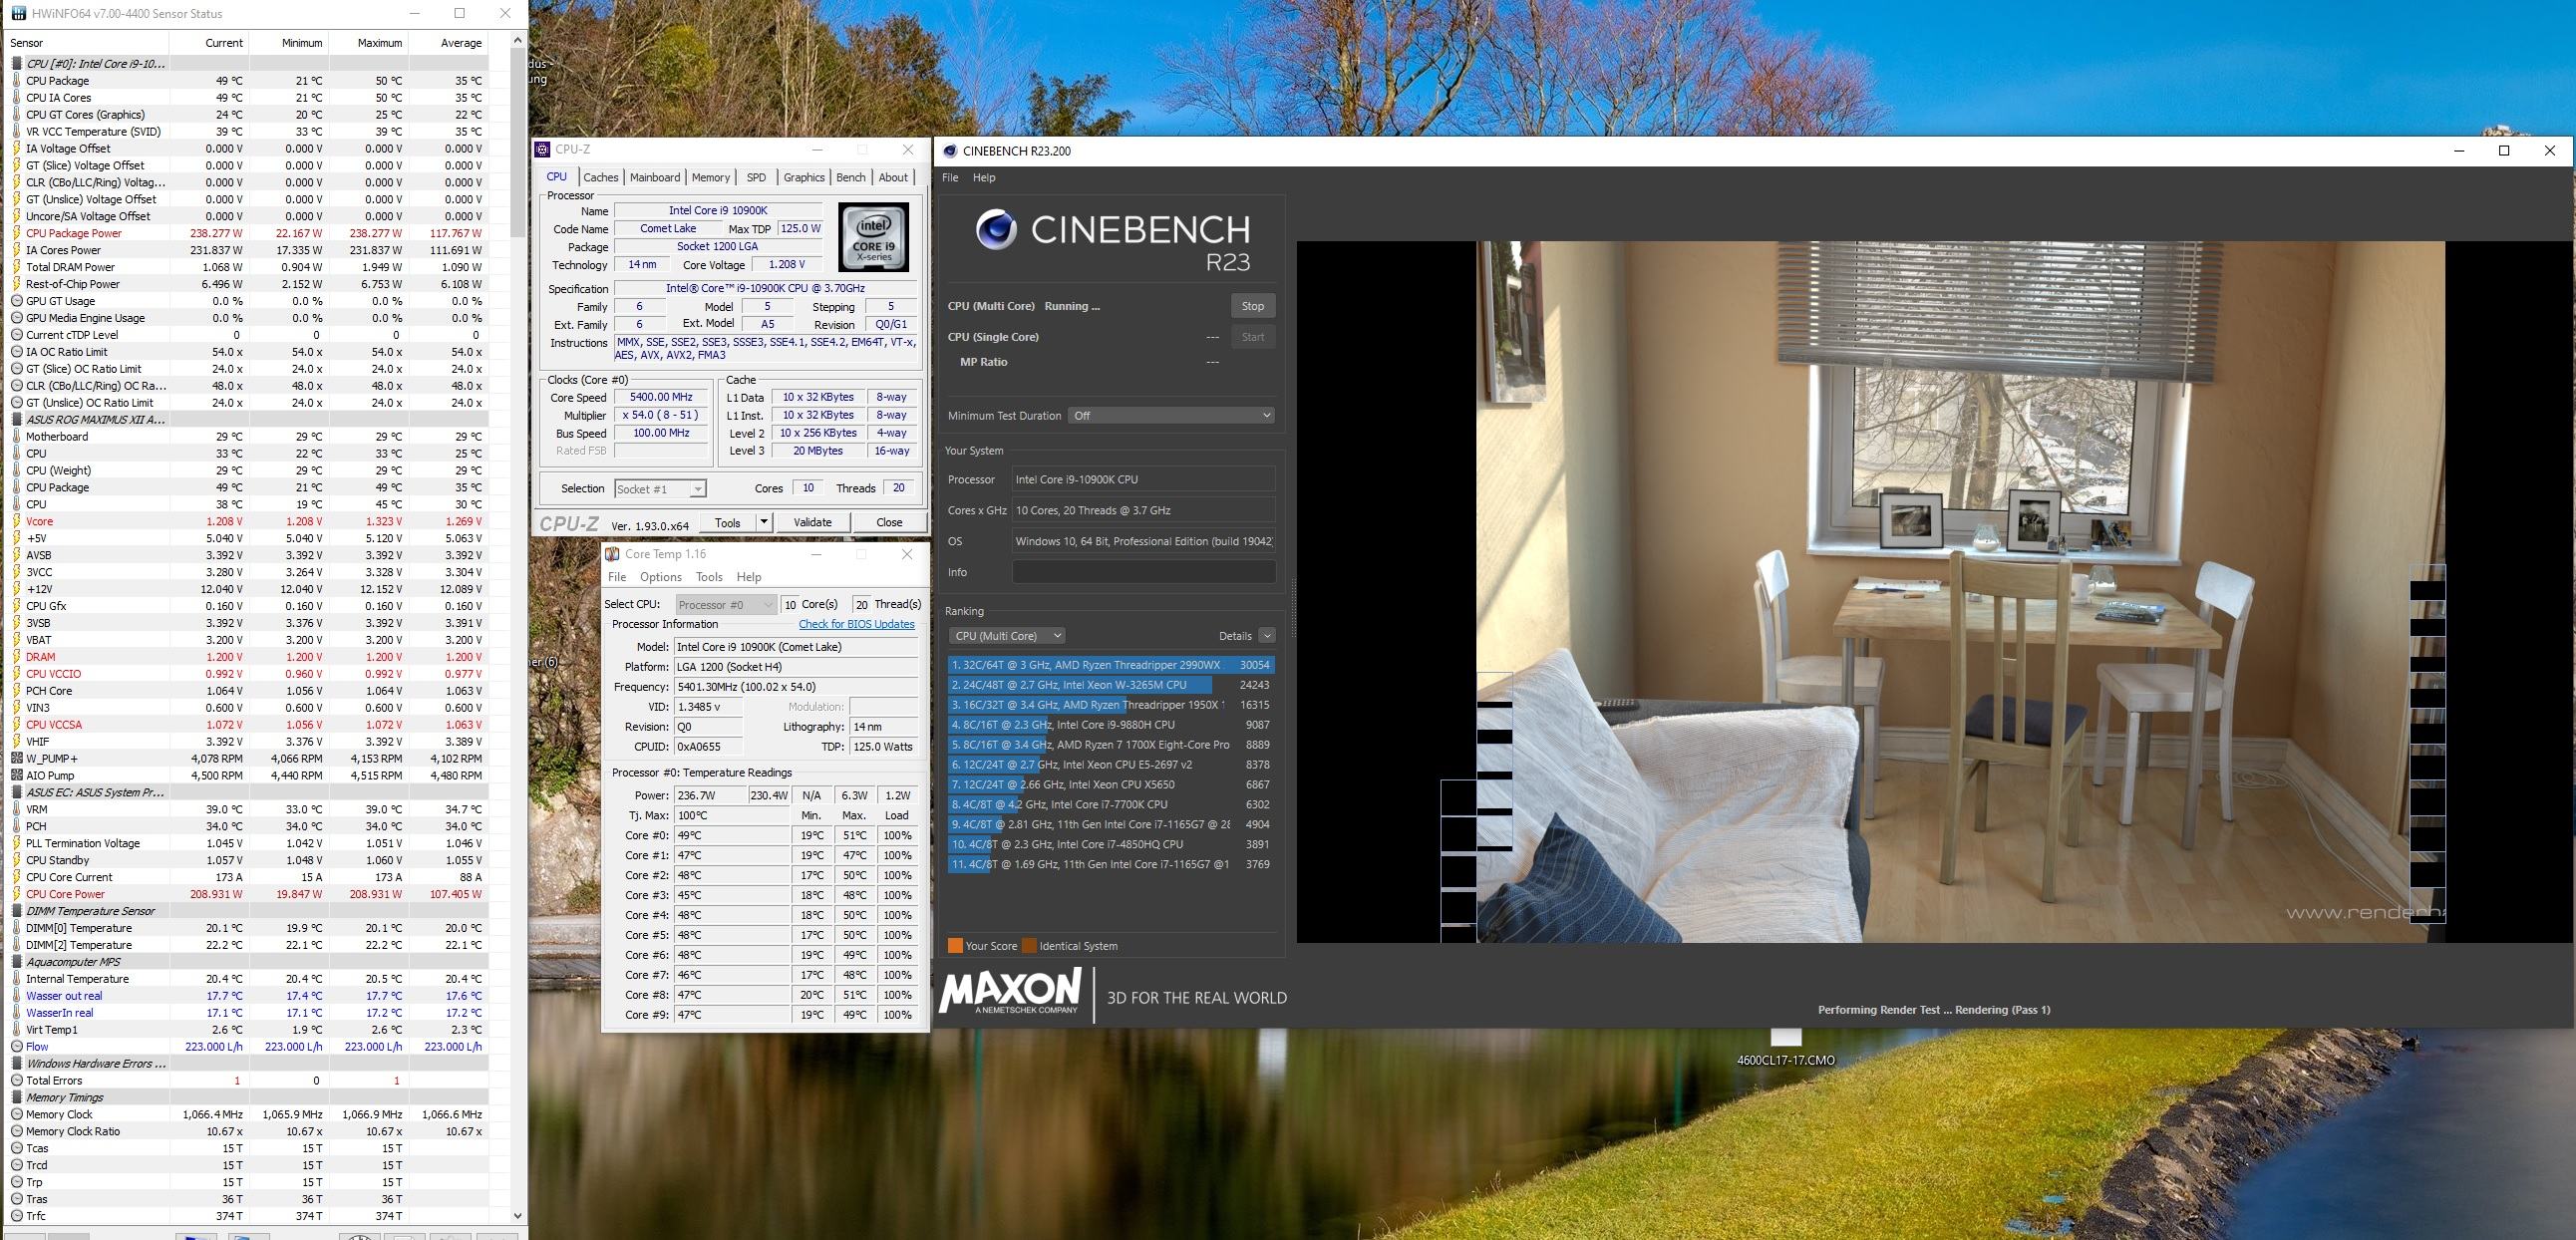Screen dimensions: 2576x1240
Task: Open the CPU (Multi Core) ranking dropdown
Action: [1006, 636]
